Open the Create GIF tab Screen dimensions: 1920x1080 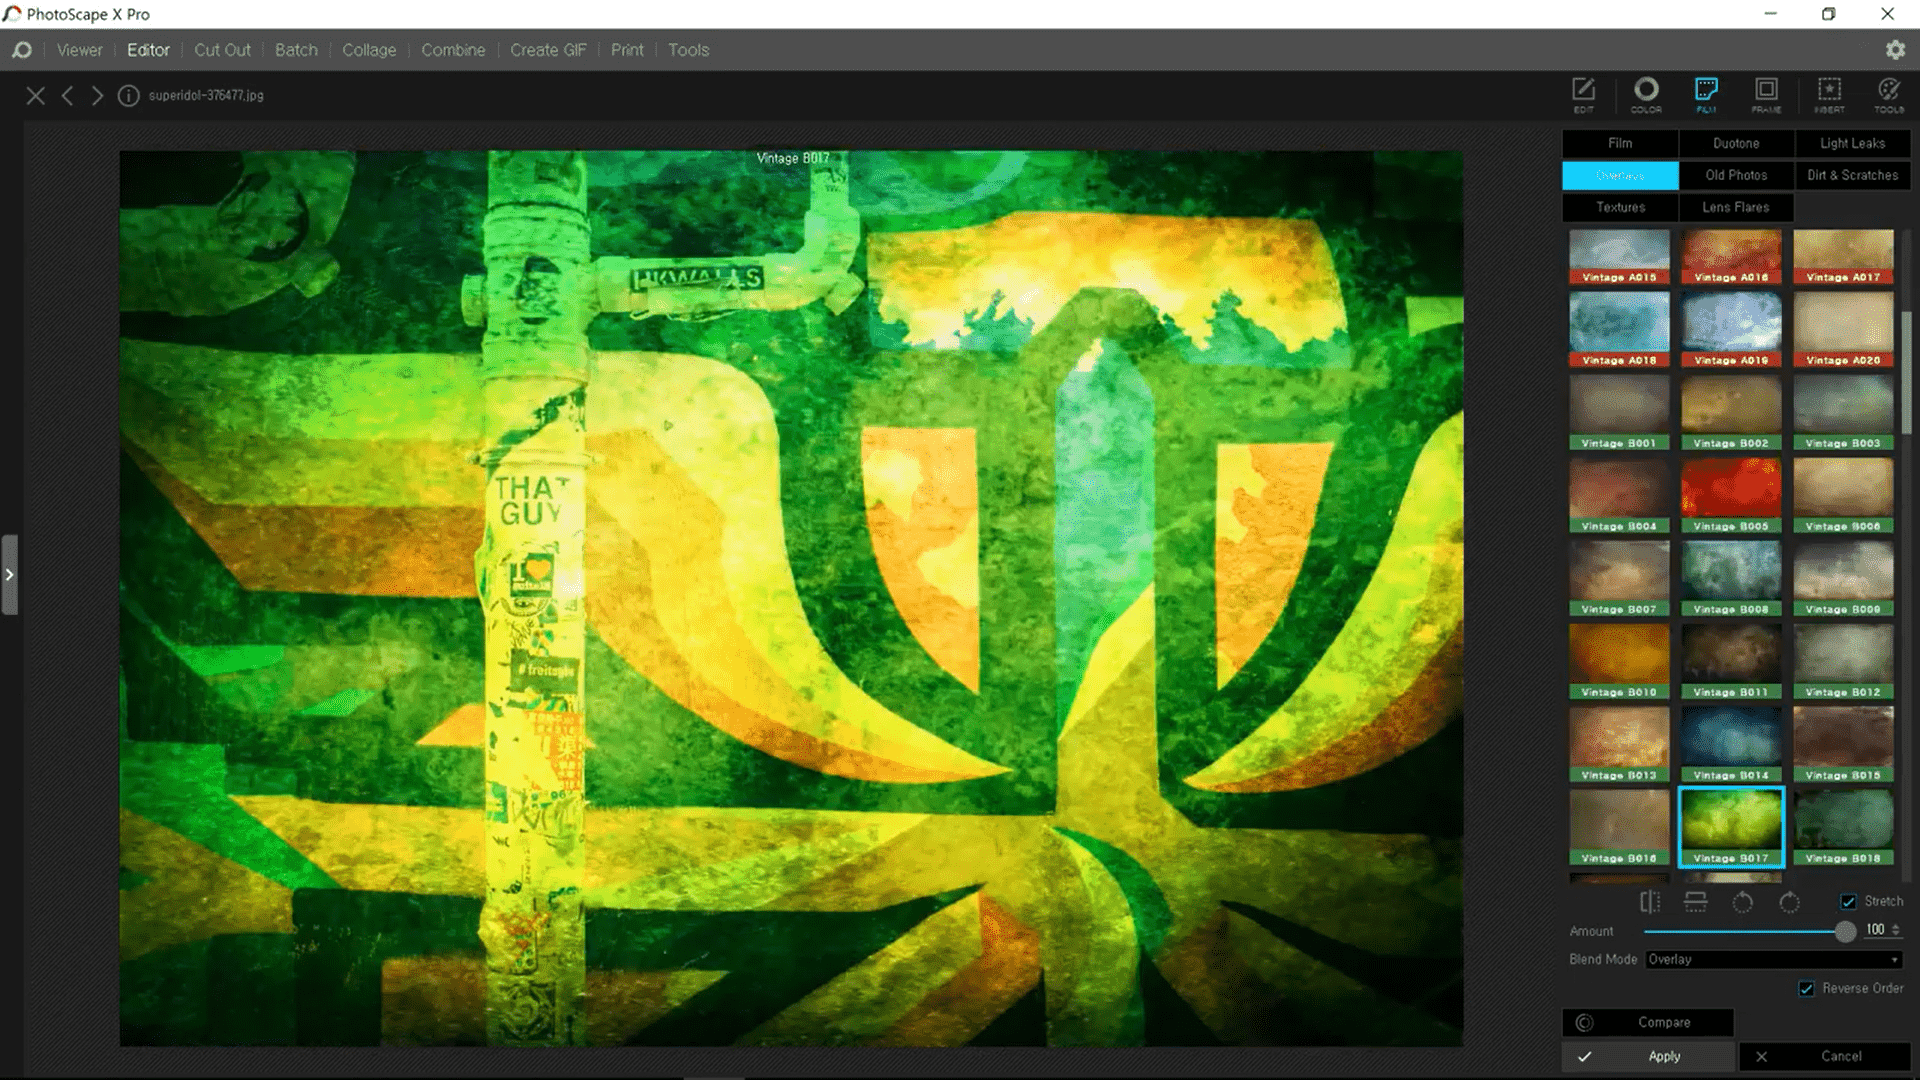coord(548,50)
